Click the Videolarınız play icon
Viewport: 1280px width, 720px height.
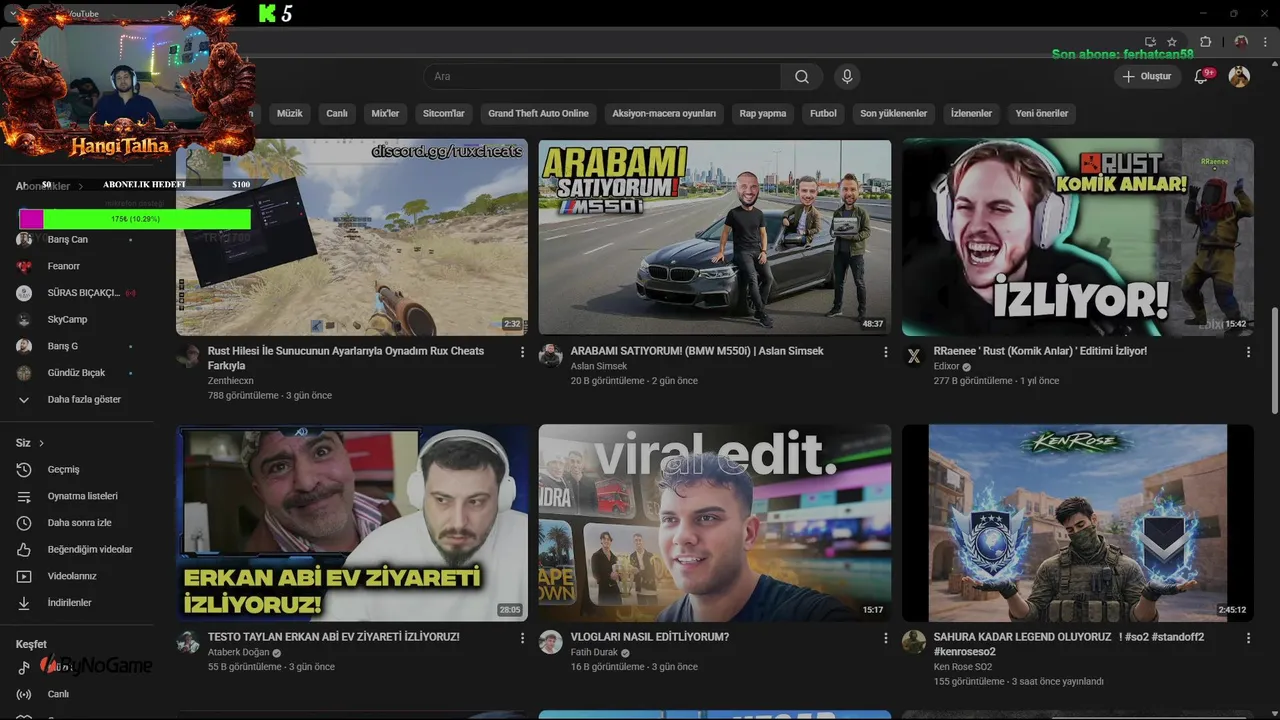pos(24,577)
